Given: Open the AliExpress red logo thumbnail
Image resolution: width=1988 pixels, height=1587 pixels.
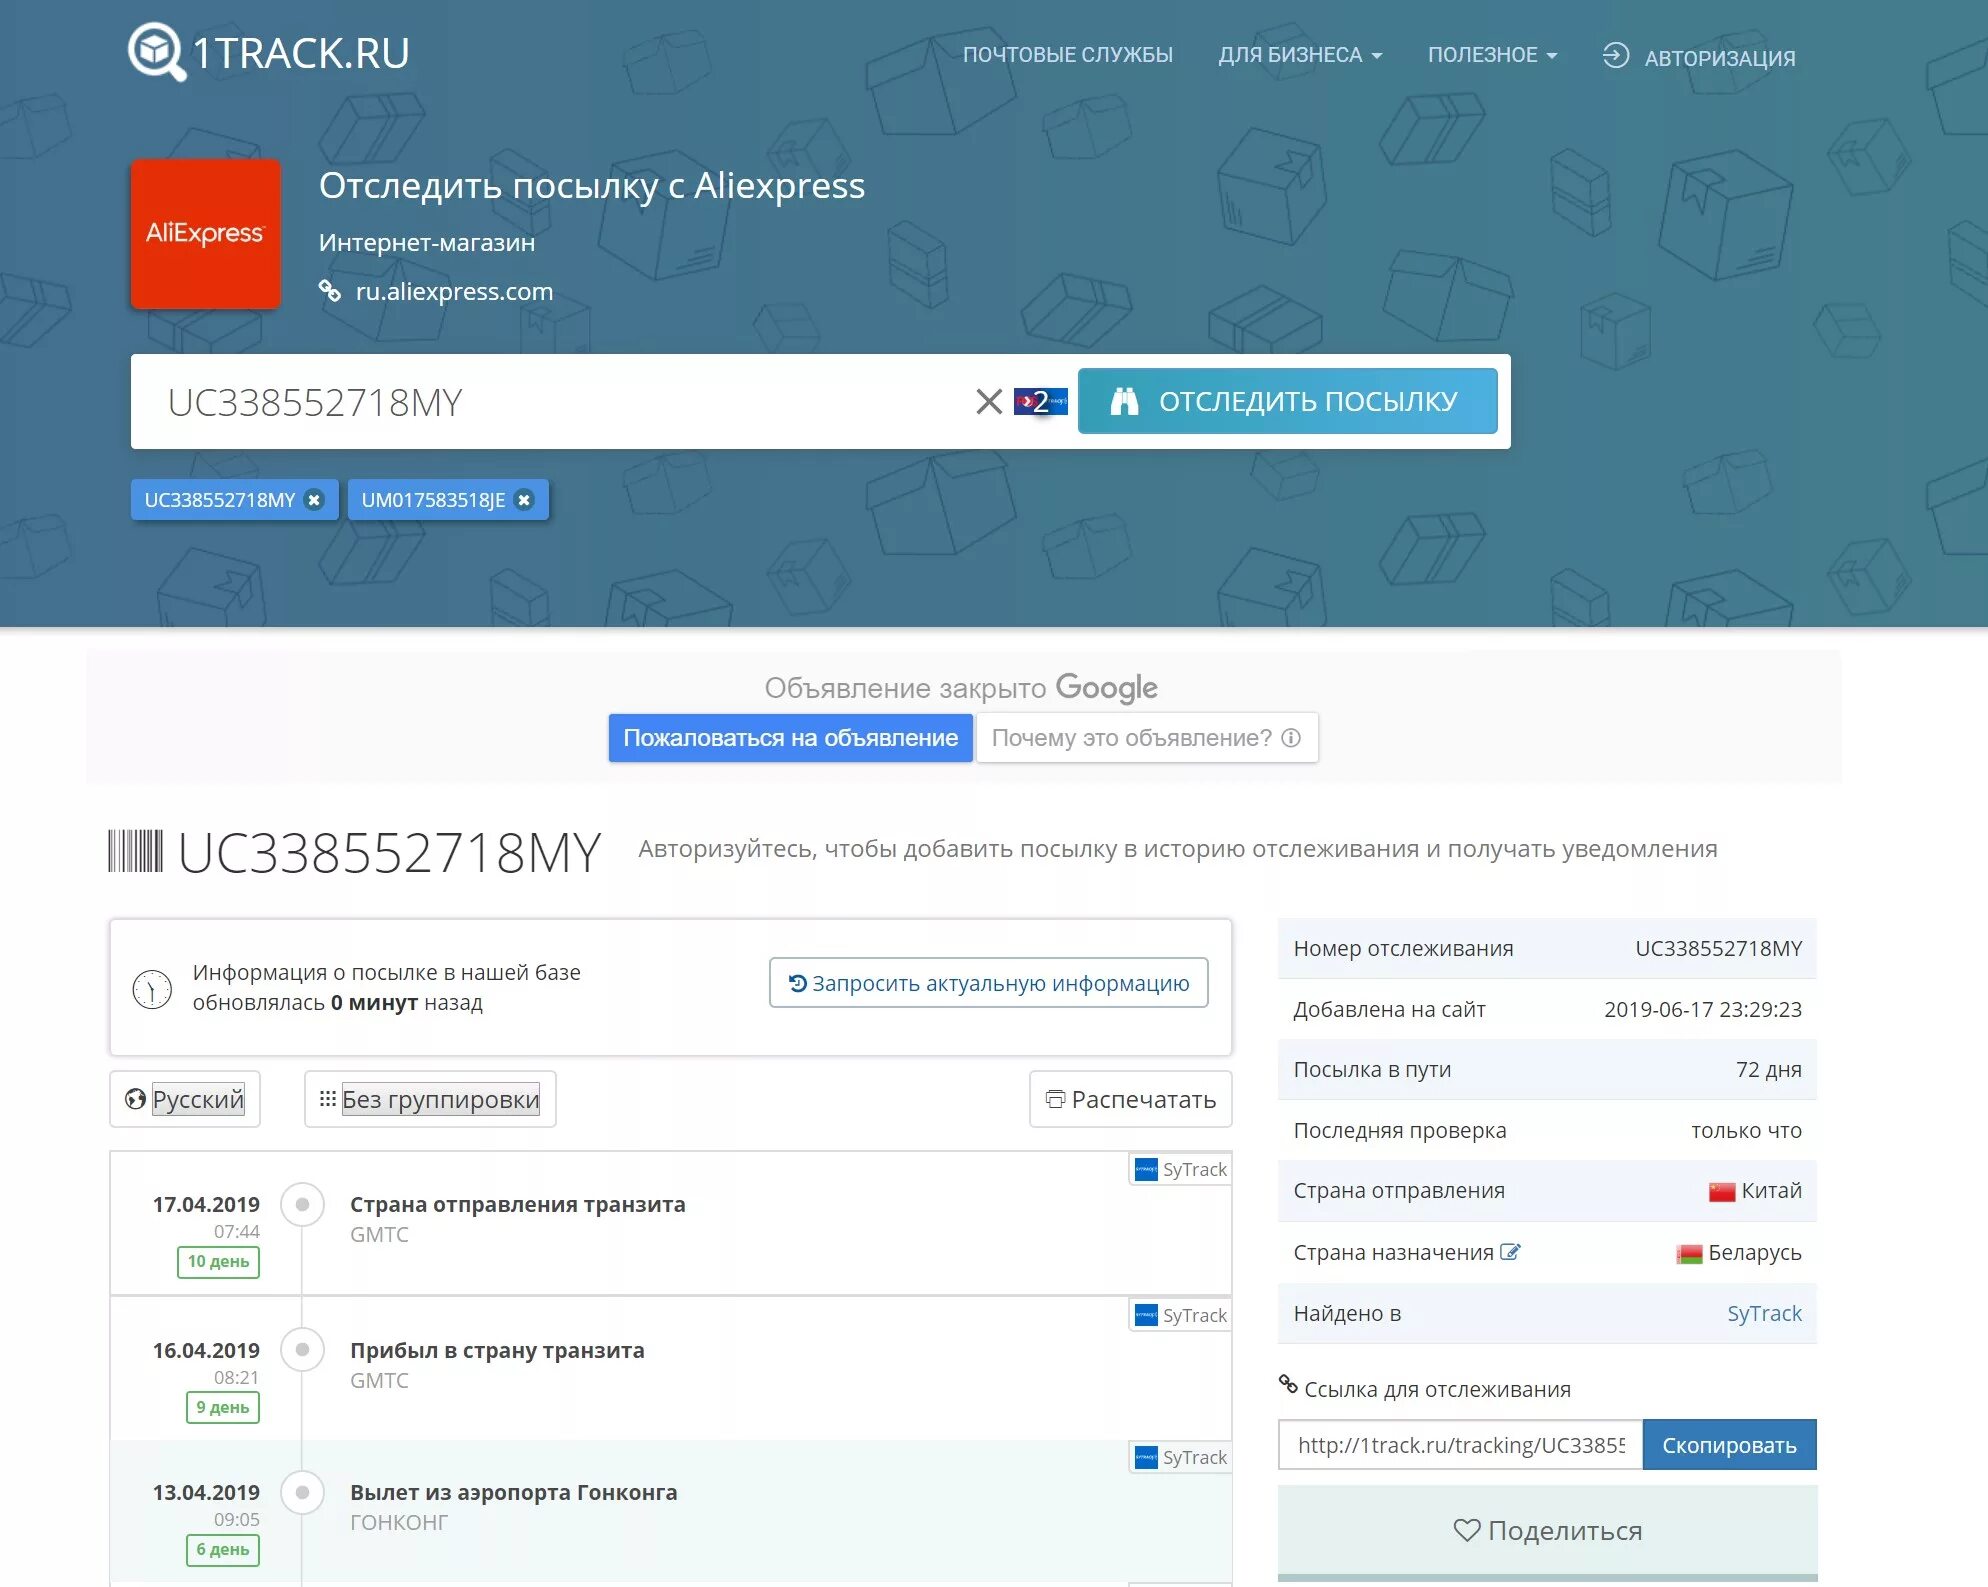Looking at the screenshot, I should (206, 233).
